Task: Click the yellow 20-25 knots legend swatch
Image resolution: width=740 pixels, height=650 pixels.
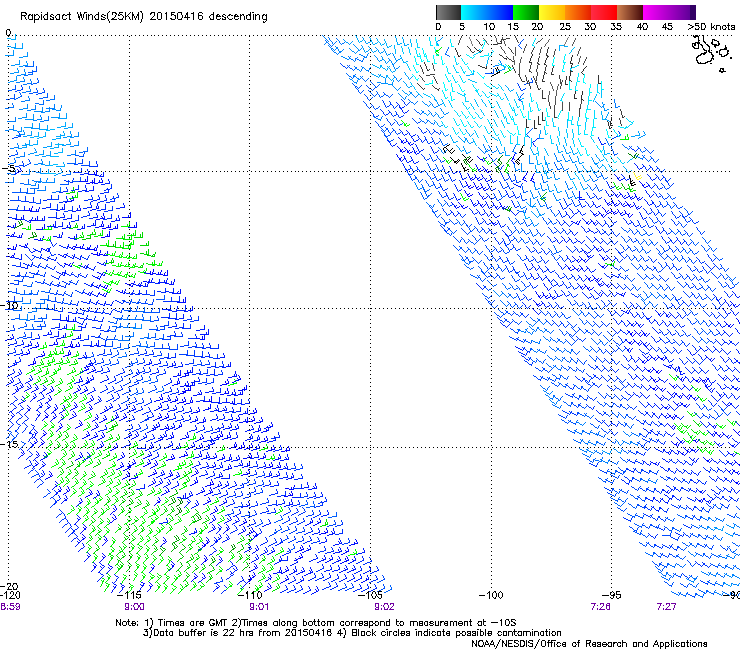Action: pyautogui.click(x=552, y=12)
